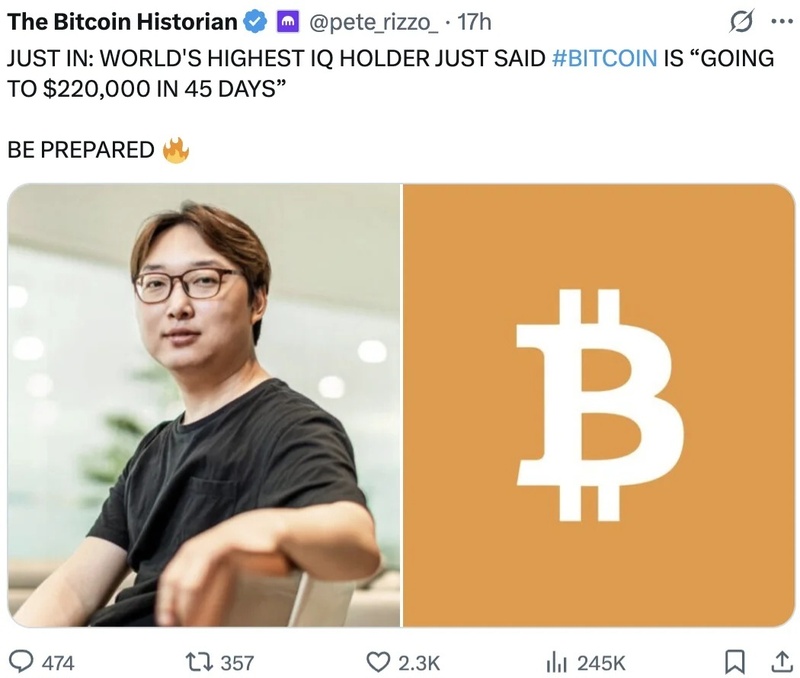Click the share upload icon
800x678 pixels.
point(781,662)
